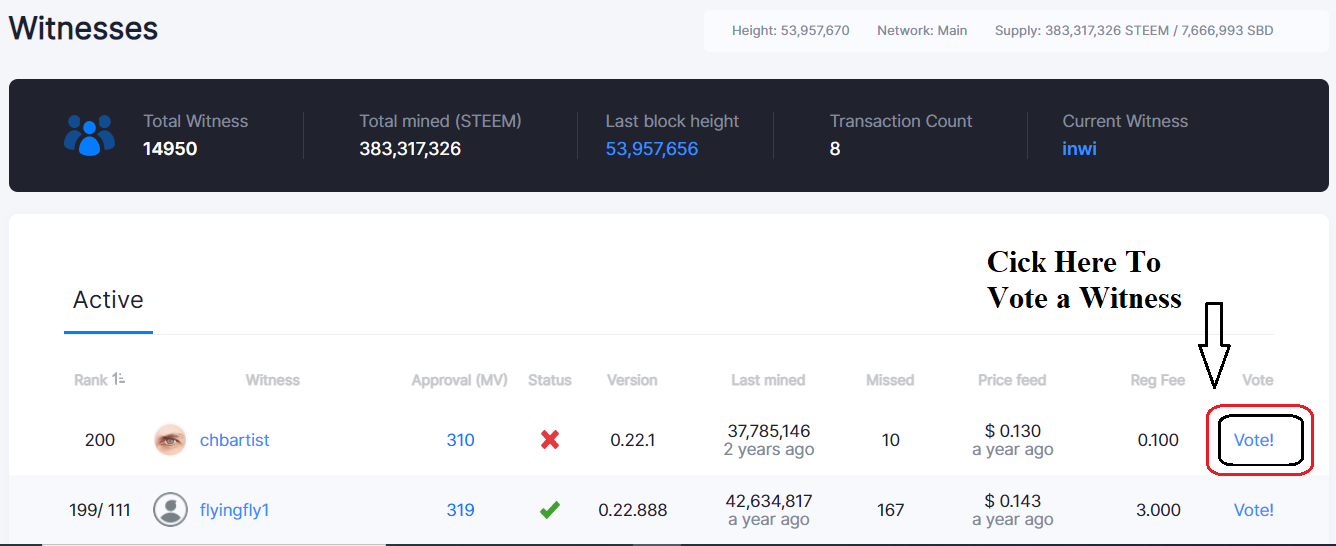This screenshot has width=1336, height=546.
Task: Click flyingfly1's rank 199/ 111 cell
Action: [x=100, y=510]
